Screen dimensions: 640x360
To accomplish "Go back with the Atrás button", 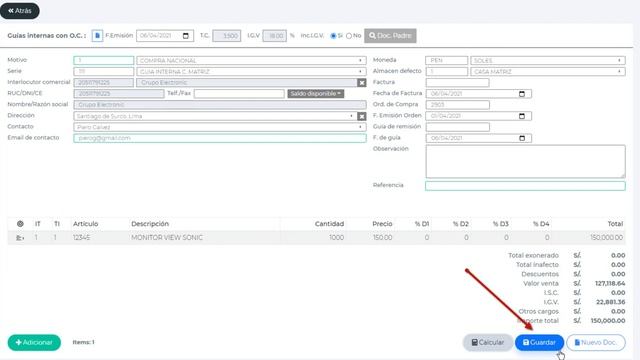I will click(x=20, y=11).
